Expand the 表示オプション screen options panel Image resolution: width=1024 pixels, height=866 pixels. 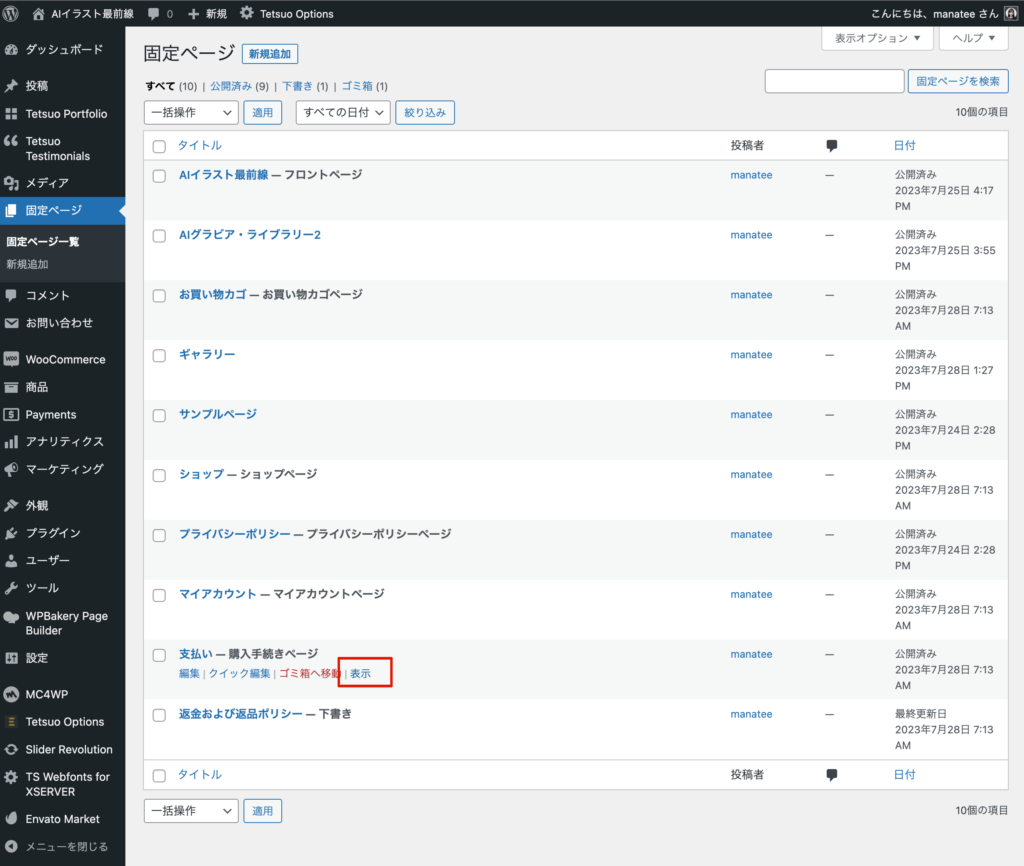[877, 38]
